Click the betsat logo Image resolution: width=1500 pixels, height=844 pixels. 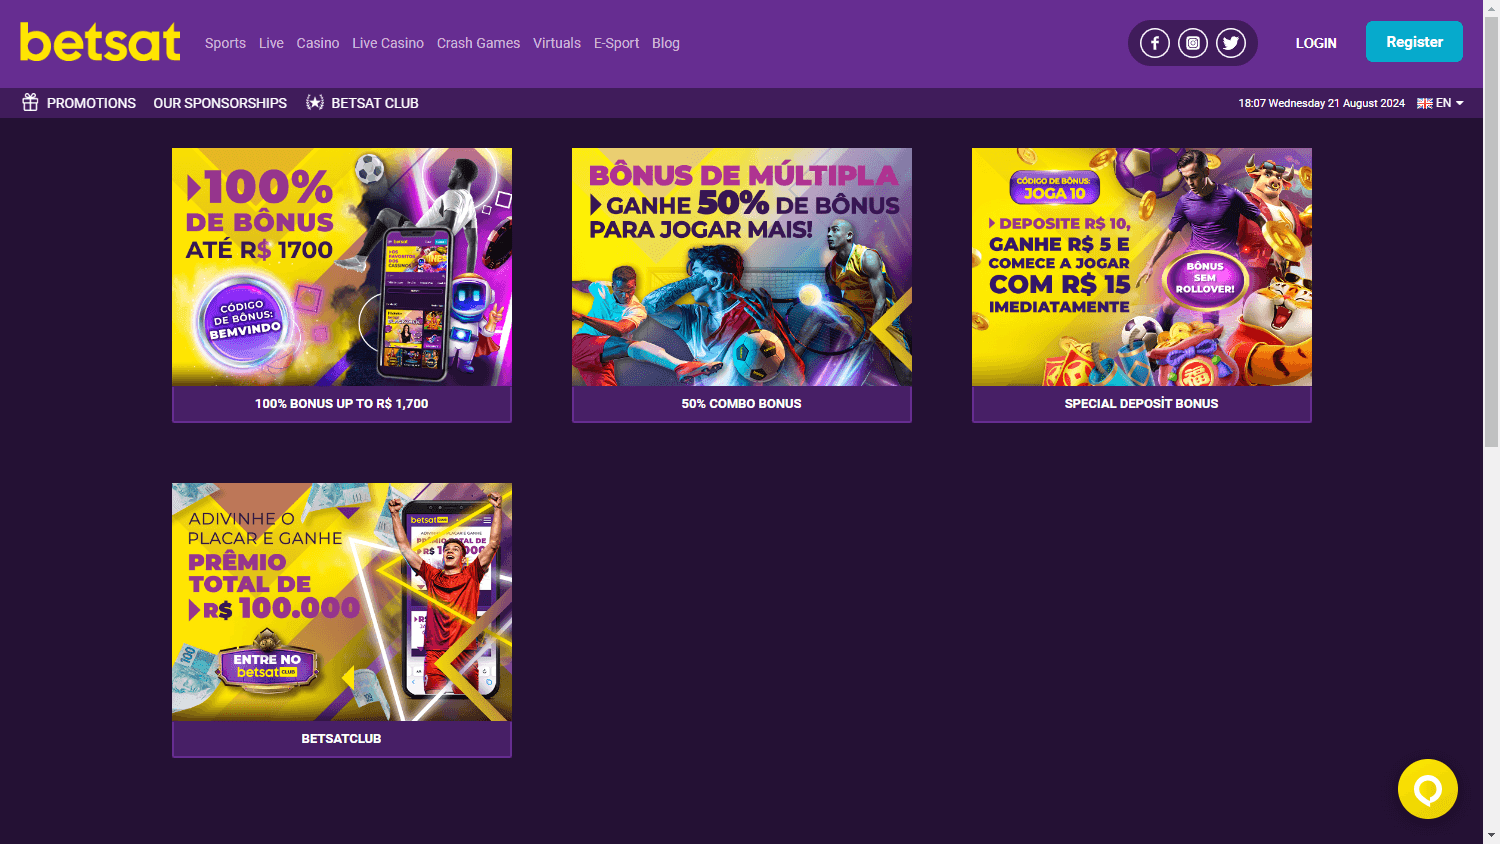(100, 42)
